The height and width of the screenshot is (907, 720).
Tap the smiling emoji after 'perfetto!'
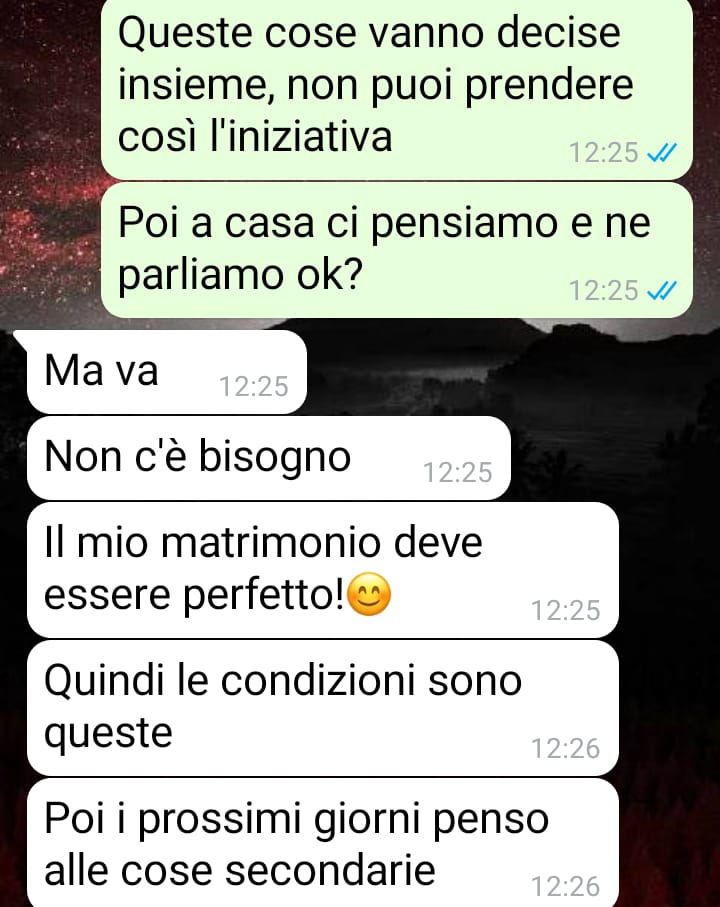pyautogui.click(x=370, y=594)
